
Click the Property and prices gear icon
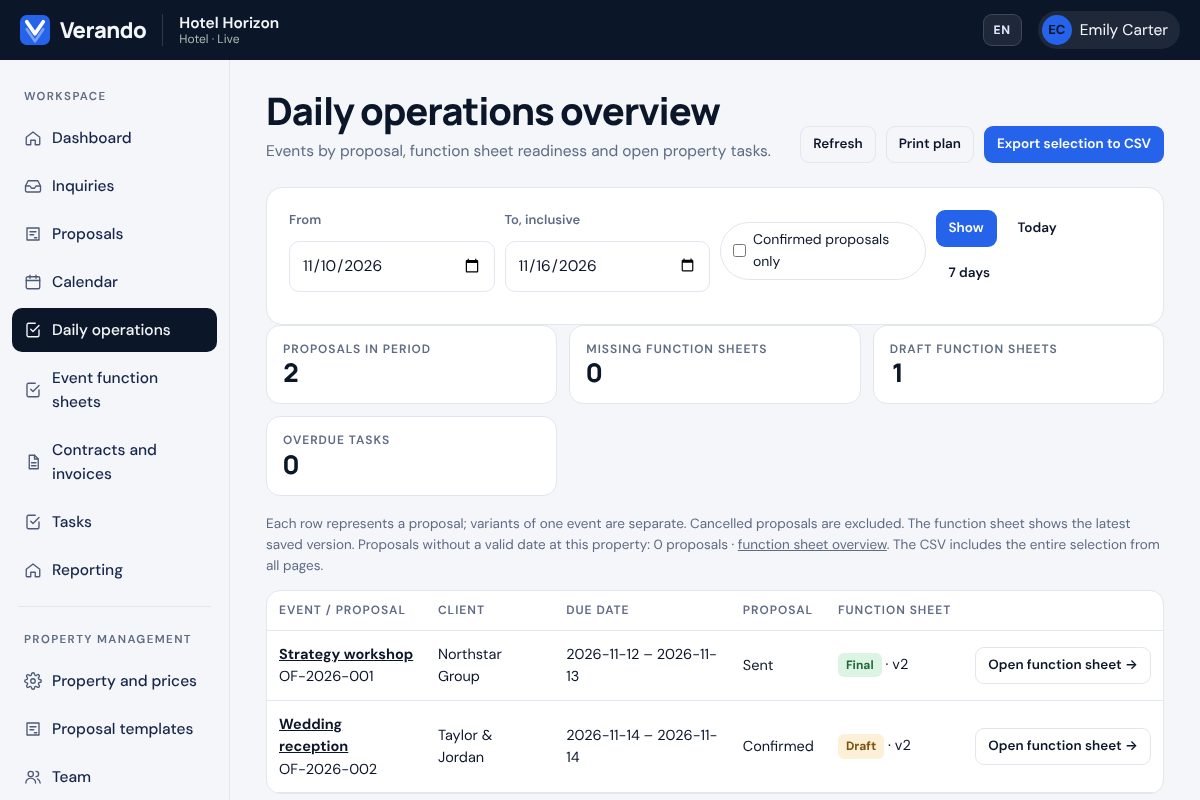[33, 681]
